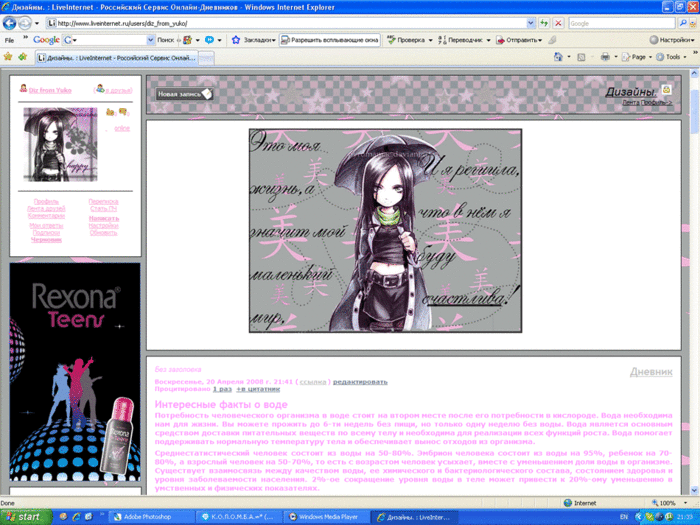Open the Закладки bookmarks menu

click(260, 40)
